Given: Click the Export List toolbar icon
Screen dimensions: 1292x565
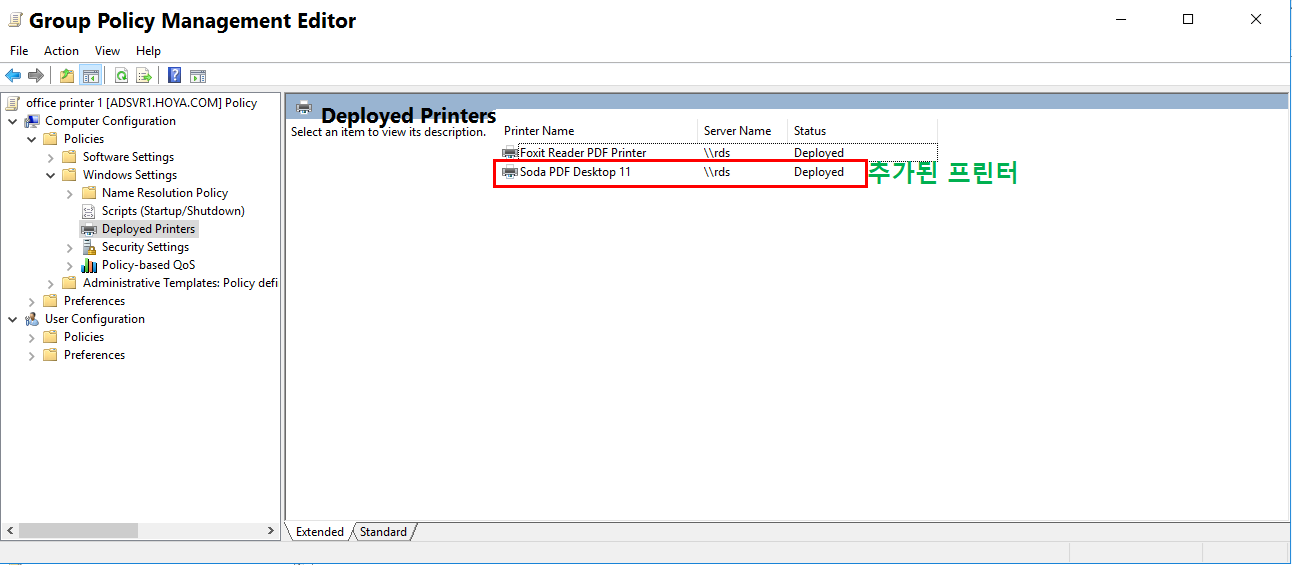Looking at the screenshot, I should [x=144, y=75].
